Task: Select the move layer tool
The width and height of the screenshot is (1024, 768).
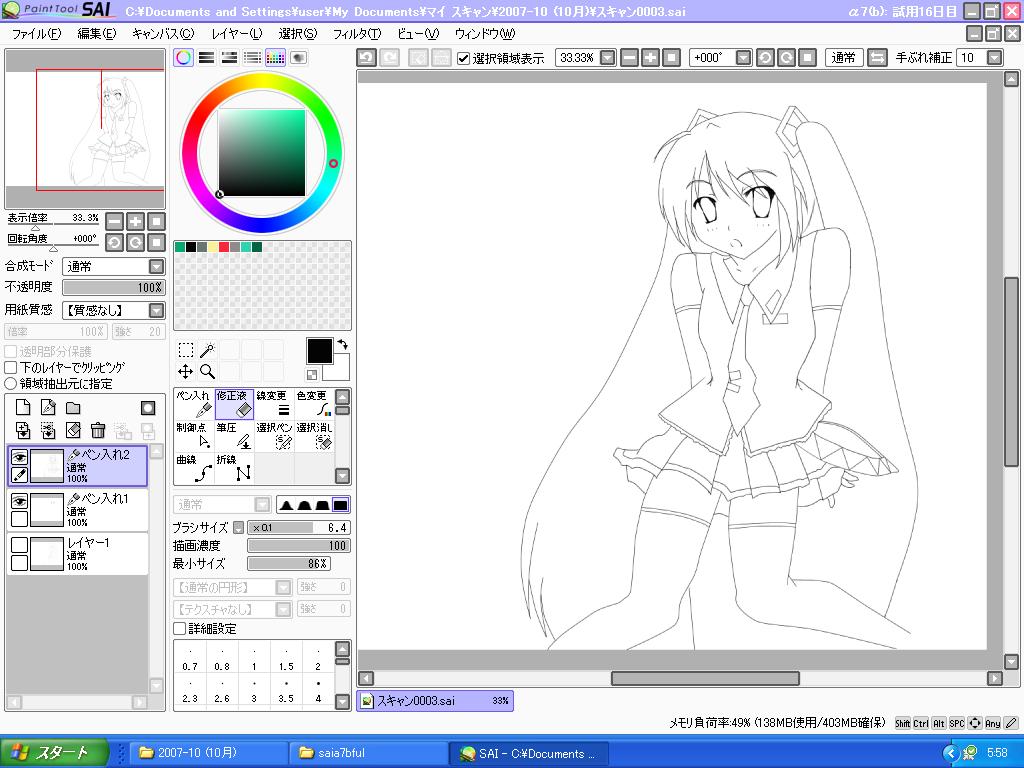Action: [185, 372]
